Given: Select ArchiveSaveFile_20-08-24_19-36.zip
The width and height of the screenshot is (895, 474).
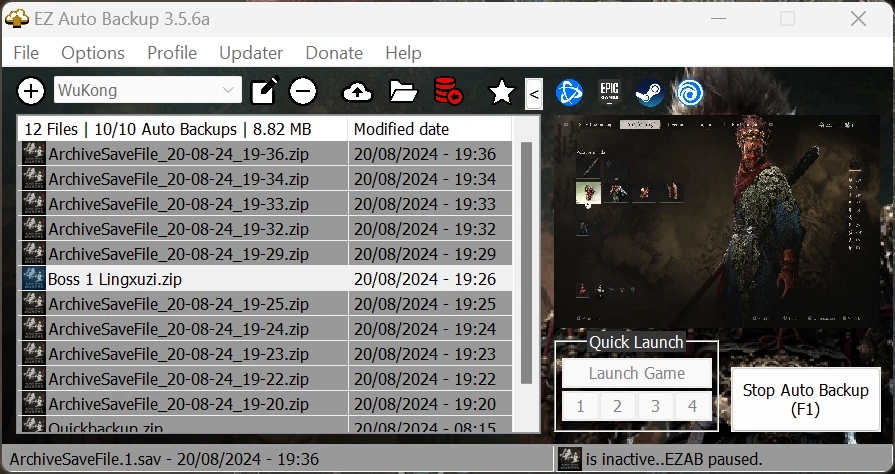Looking at the screenshot, I should tap(265, 154).
